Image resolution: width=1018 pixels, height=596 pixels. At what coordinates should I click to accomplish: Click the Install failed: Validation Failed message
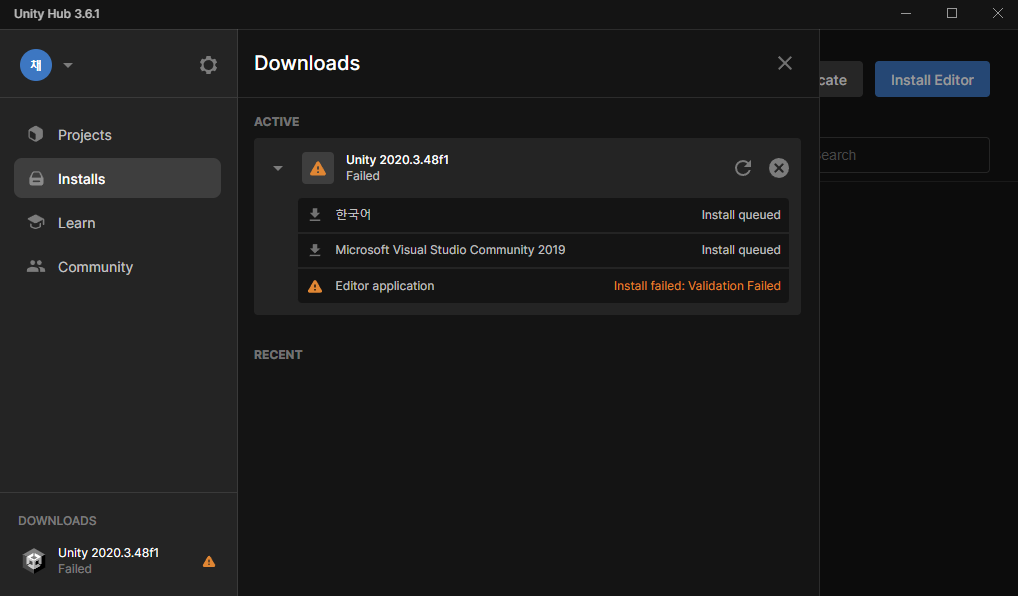pos(697,286)
